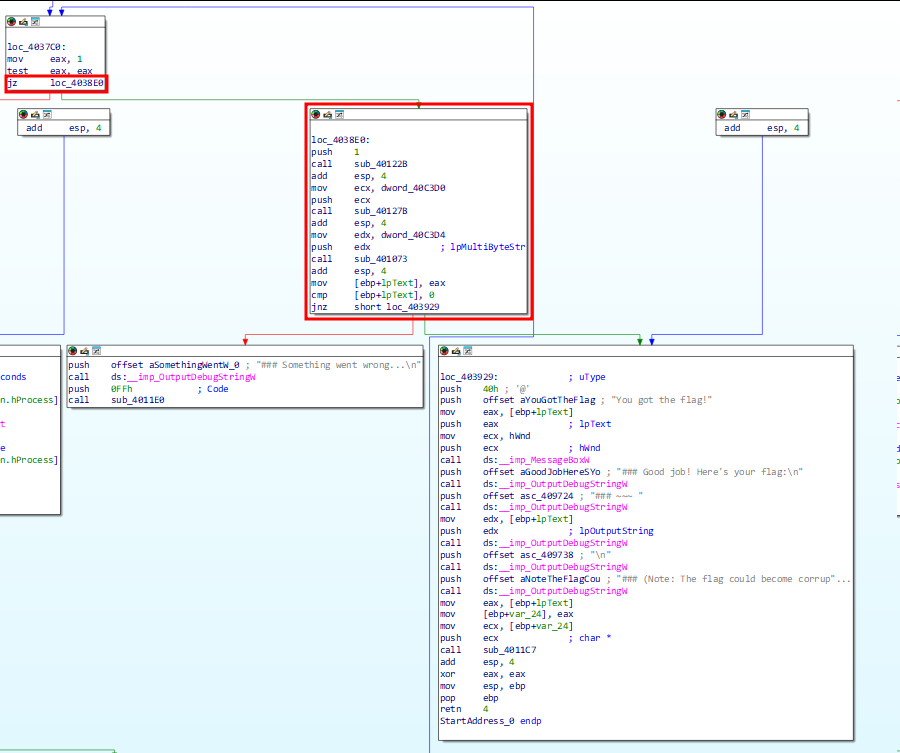This screenshot has height=753, width=900.
Task: Click the asc_409738 offset
Action: pyautogui.click(x=528, y=556)
